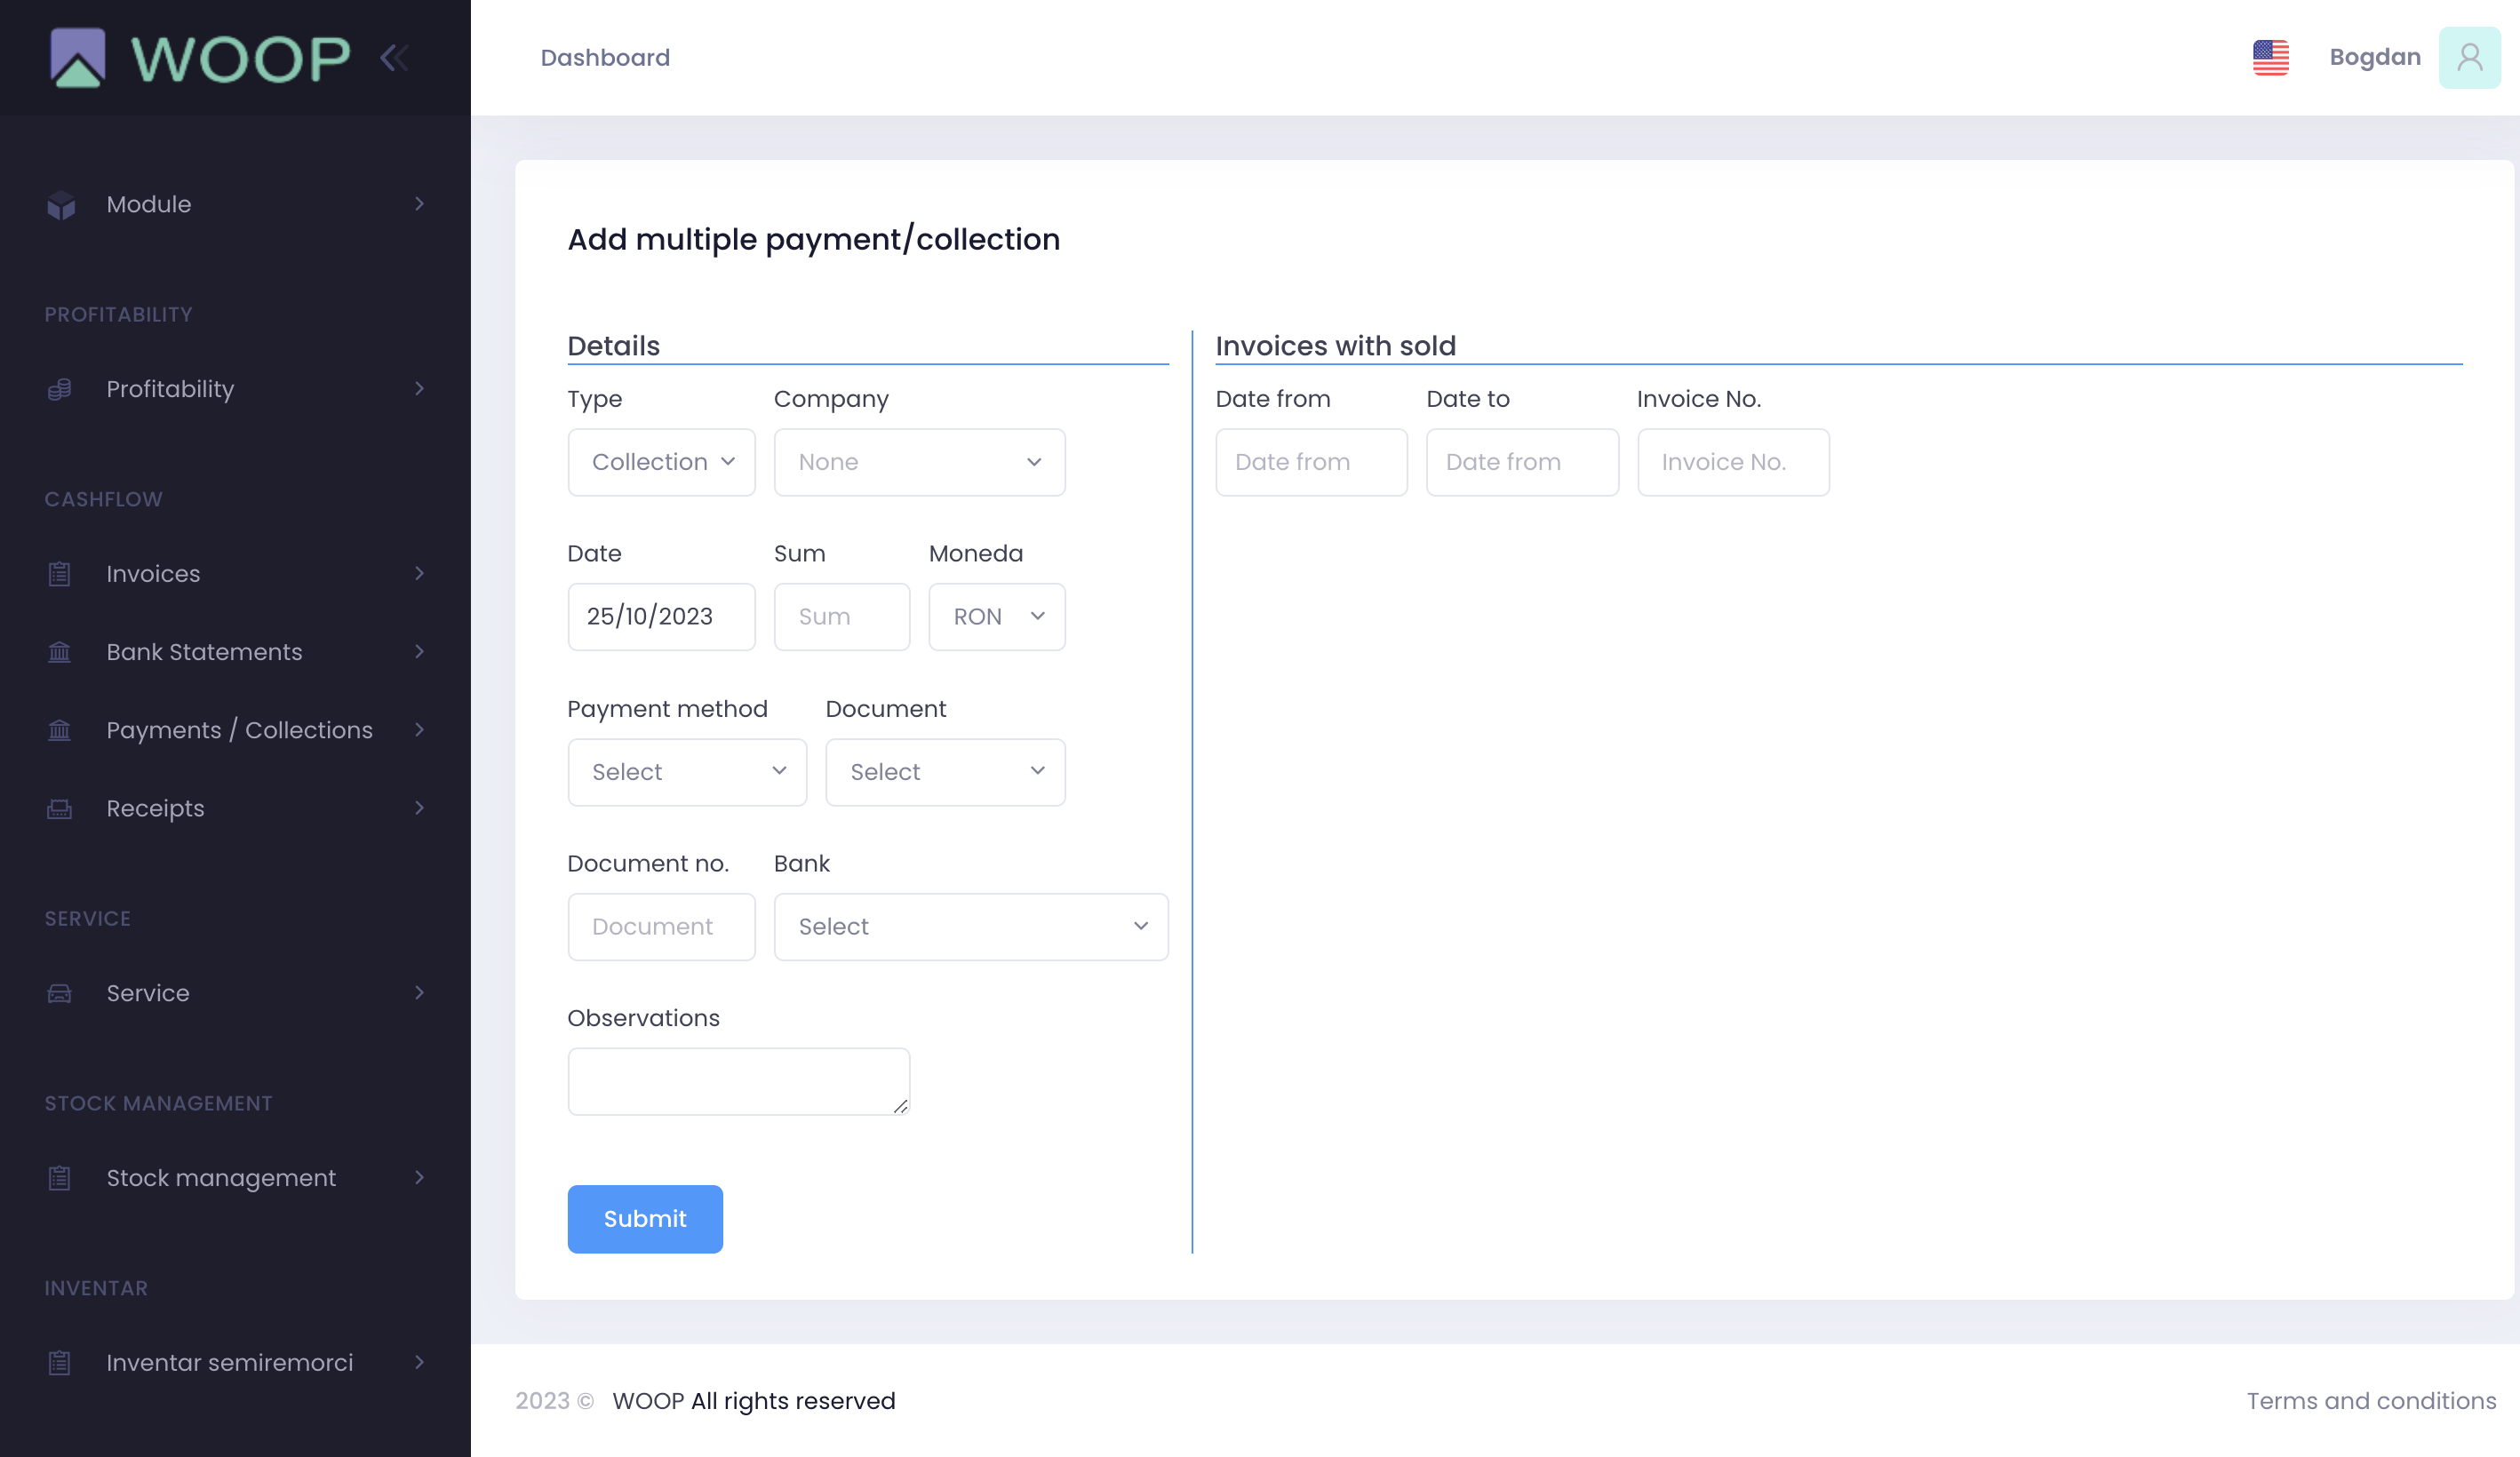Viewport: 2520px width, 1457px height.
Task: Click the Stock management clipboard icon
Action: click(60, 1178)
